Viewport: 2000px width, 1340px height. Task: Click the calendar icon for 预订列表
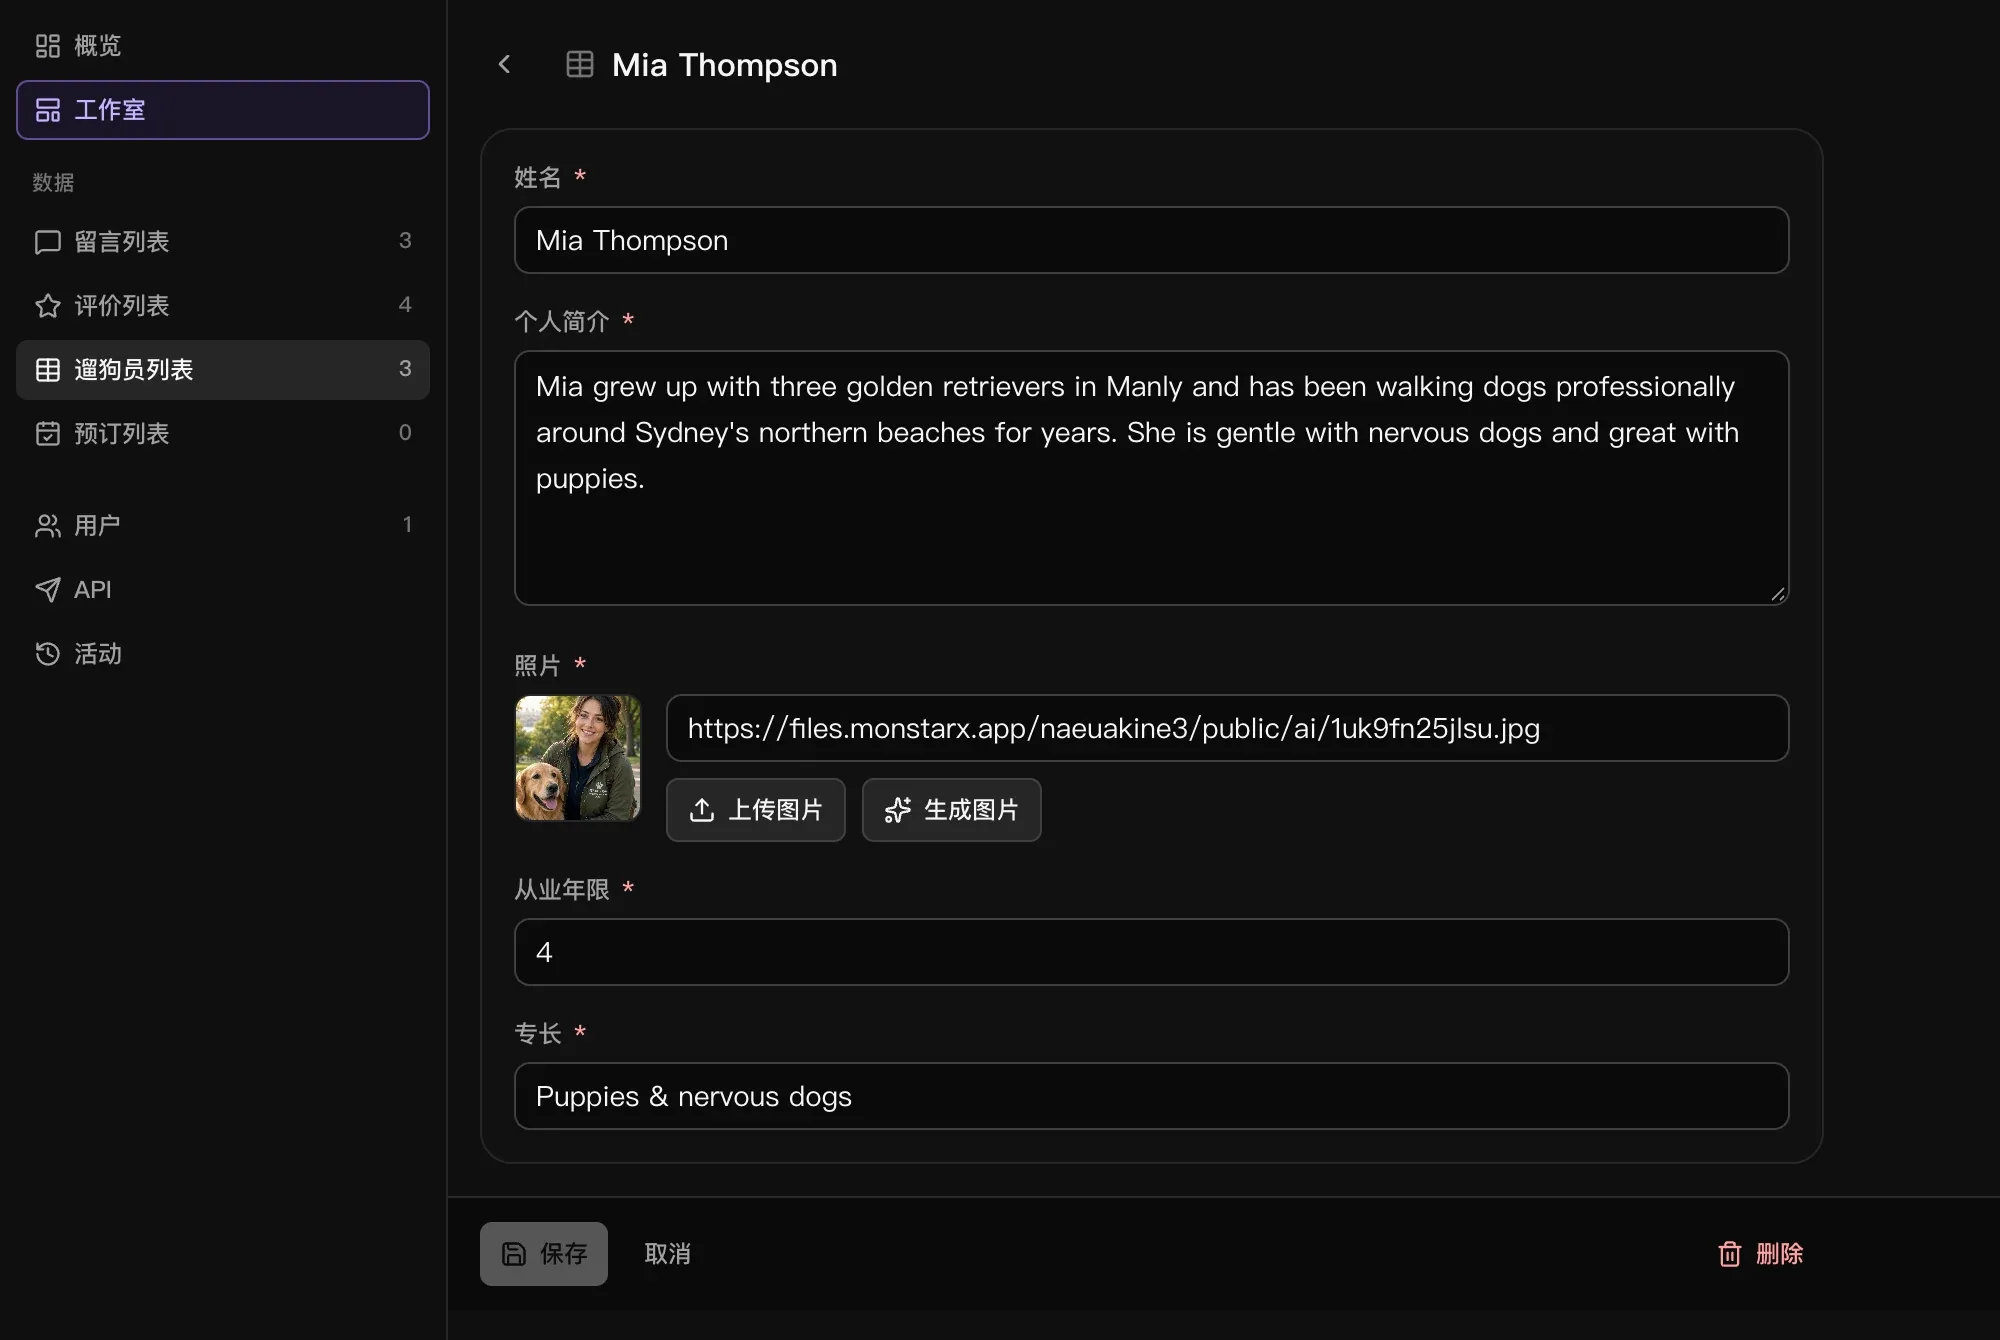click(x=48, y=434)
